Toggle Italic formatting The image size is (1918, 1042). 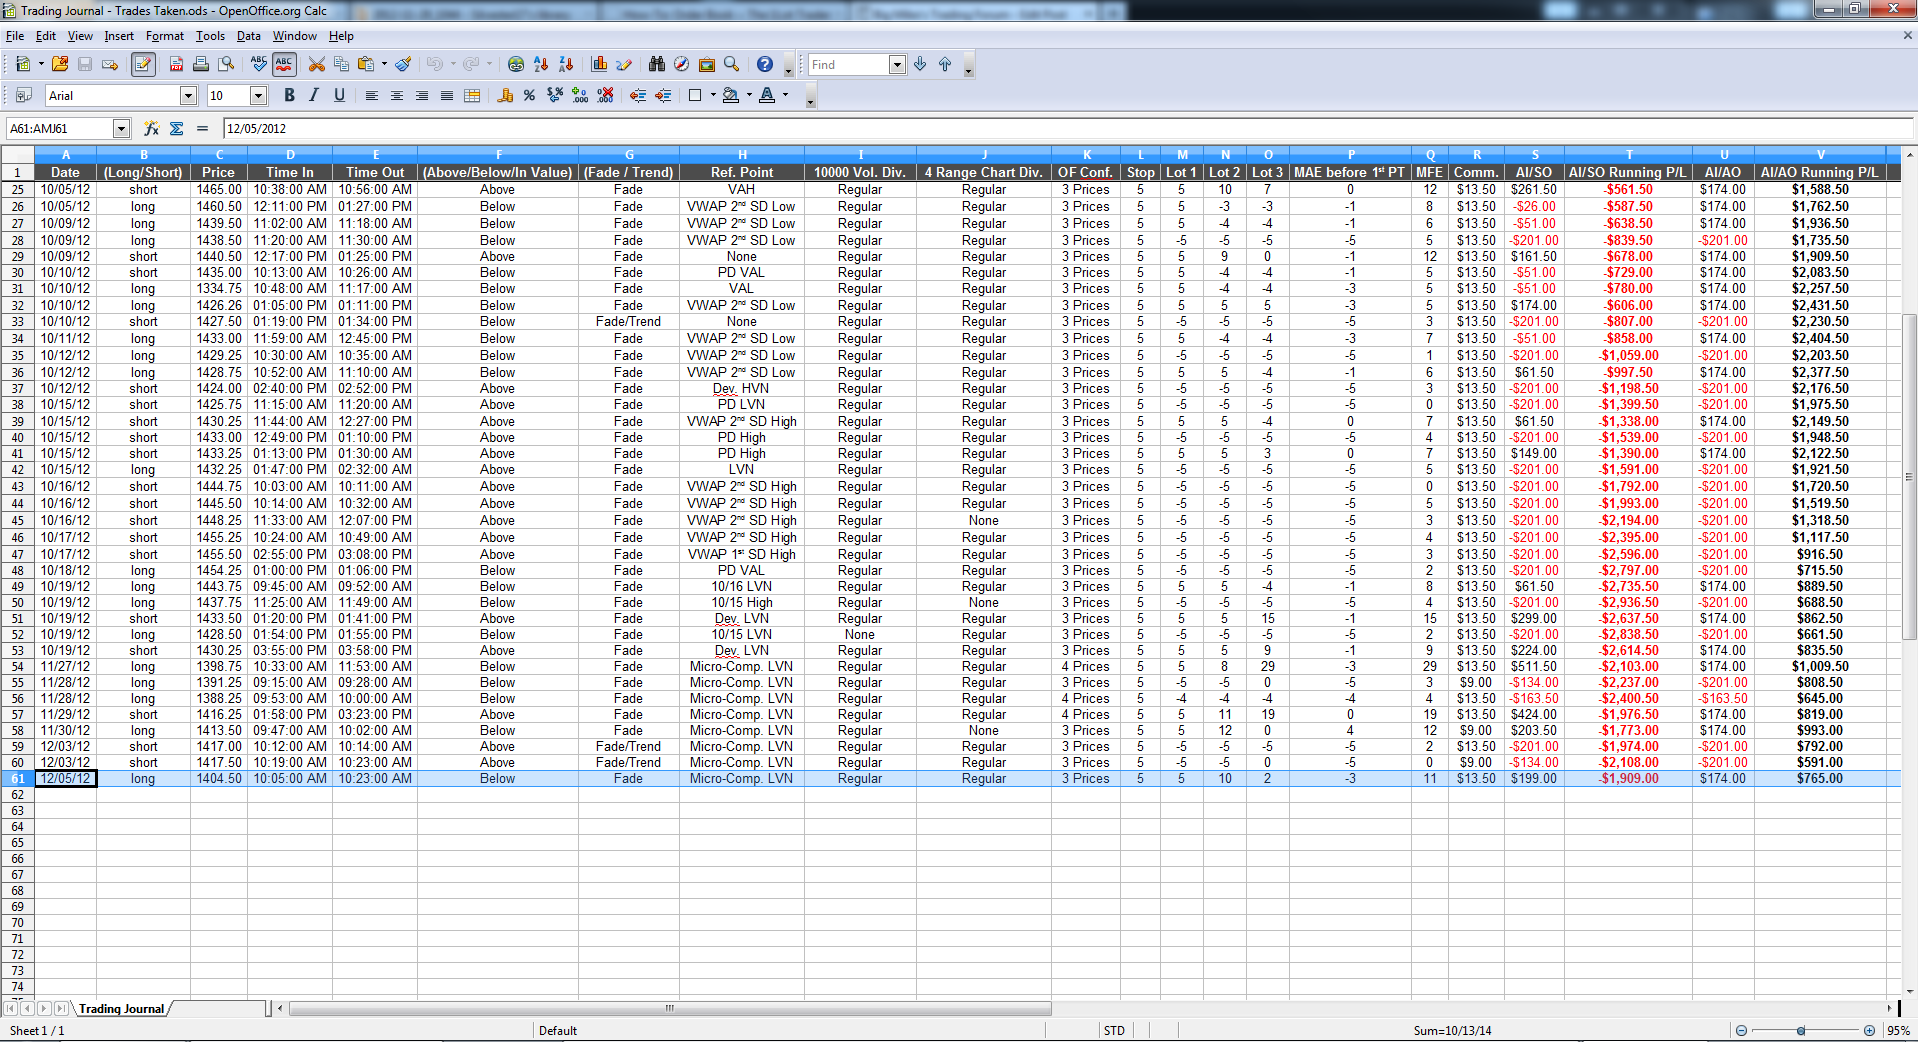pyautogui.click(x=314, y=95)
